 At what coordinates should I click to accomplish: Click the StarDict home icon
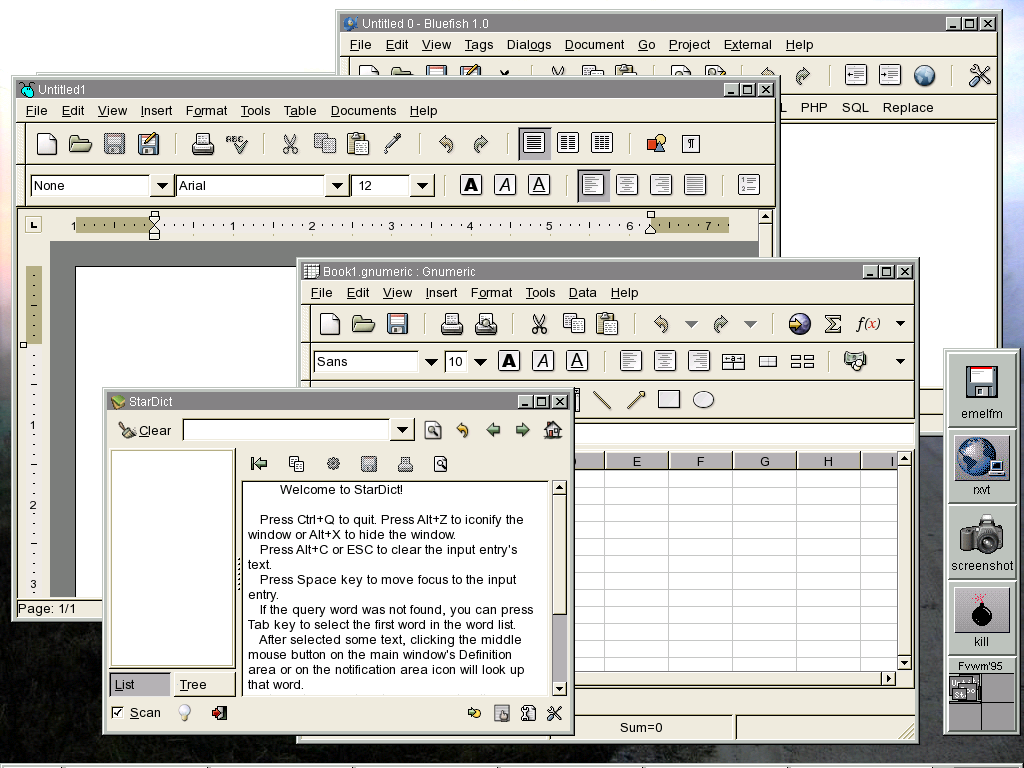pyautogui.click(x=552, y=430)
